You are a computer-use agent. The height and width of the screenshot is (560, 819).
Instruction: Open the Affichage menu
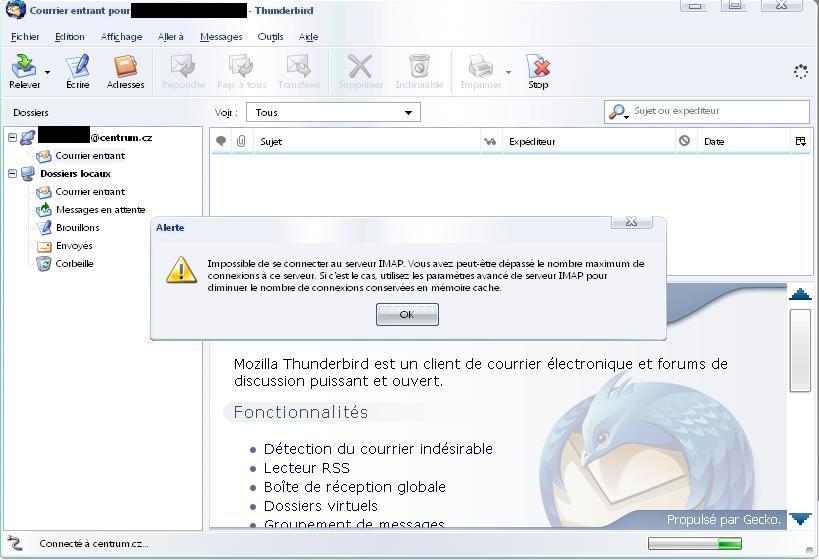click(121, 37)
